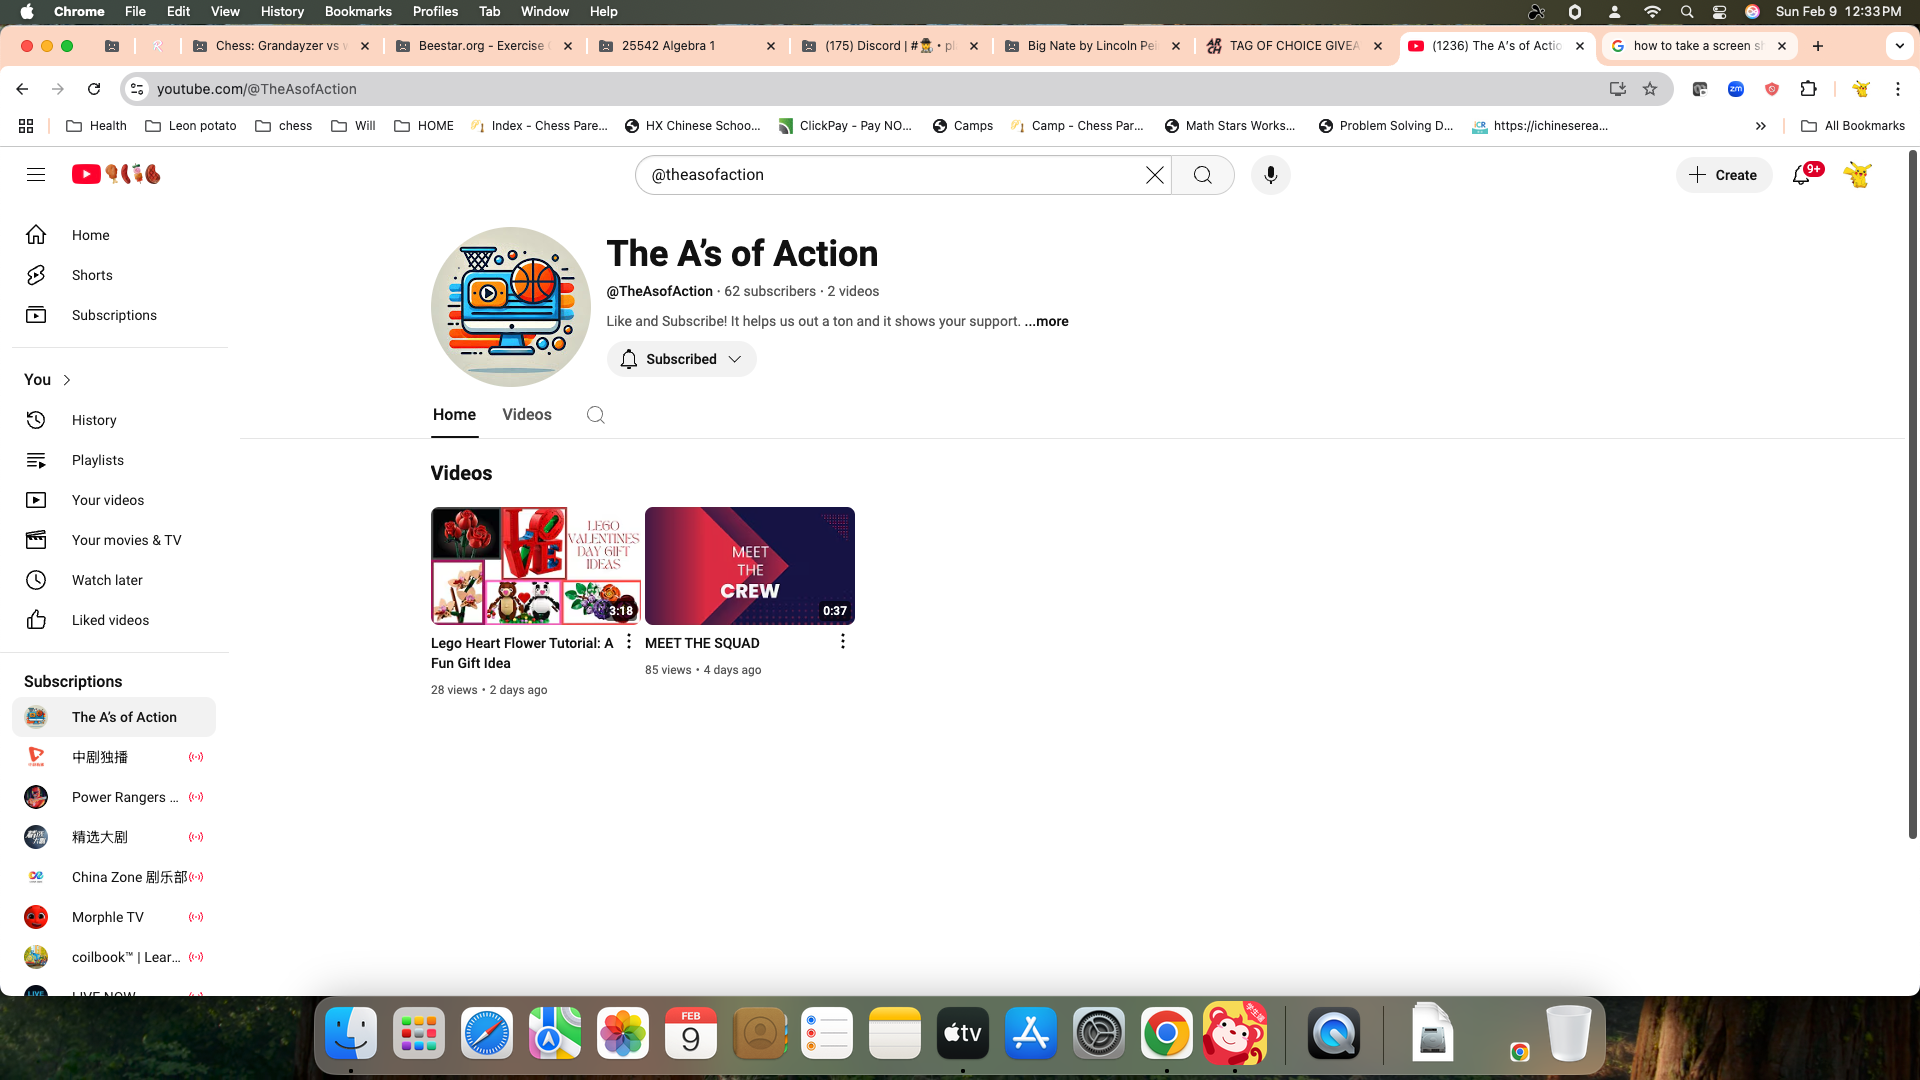Select the channel Home tab

point(454,415)
